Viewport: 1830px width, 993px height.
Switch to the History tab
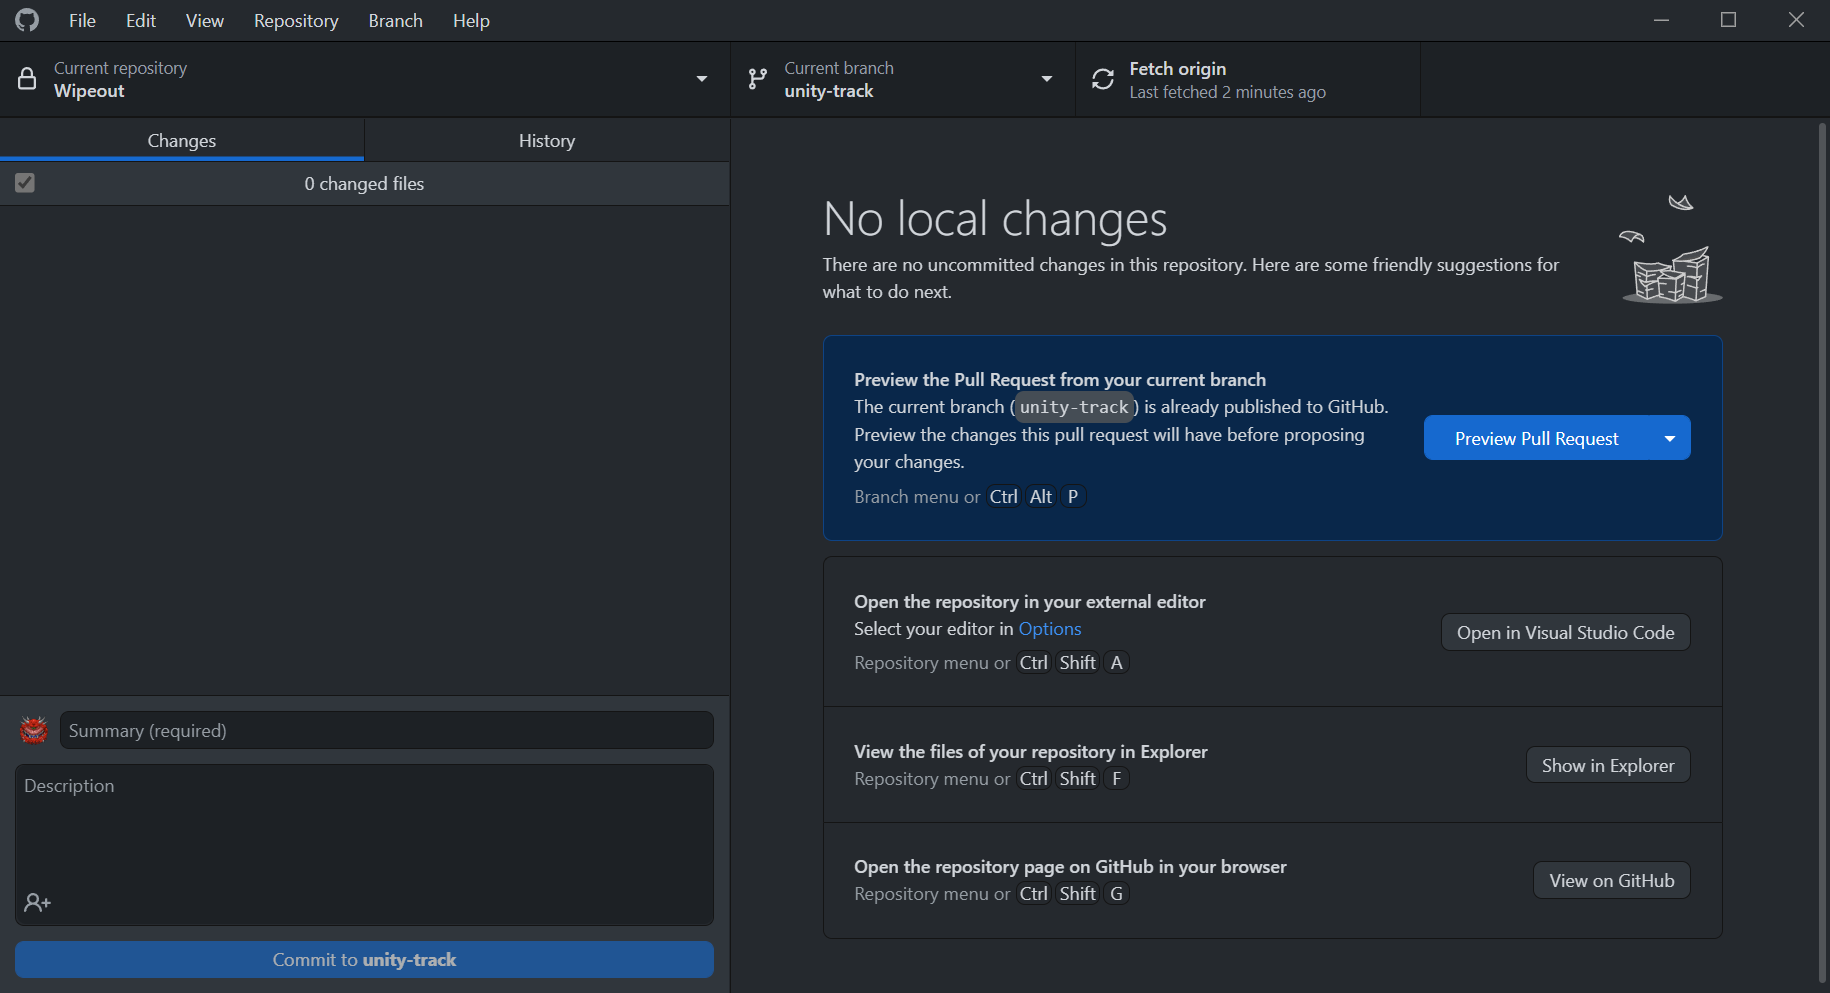point(546,140)
